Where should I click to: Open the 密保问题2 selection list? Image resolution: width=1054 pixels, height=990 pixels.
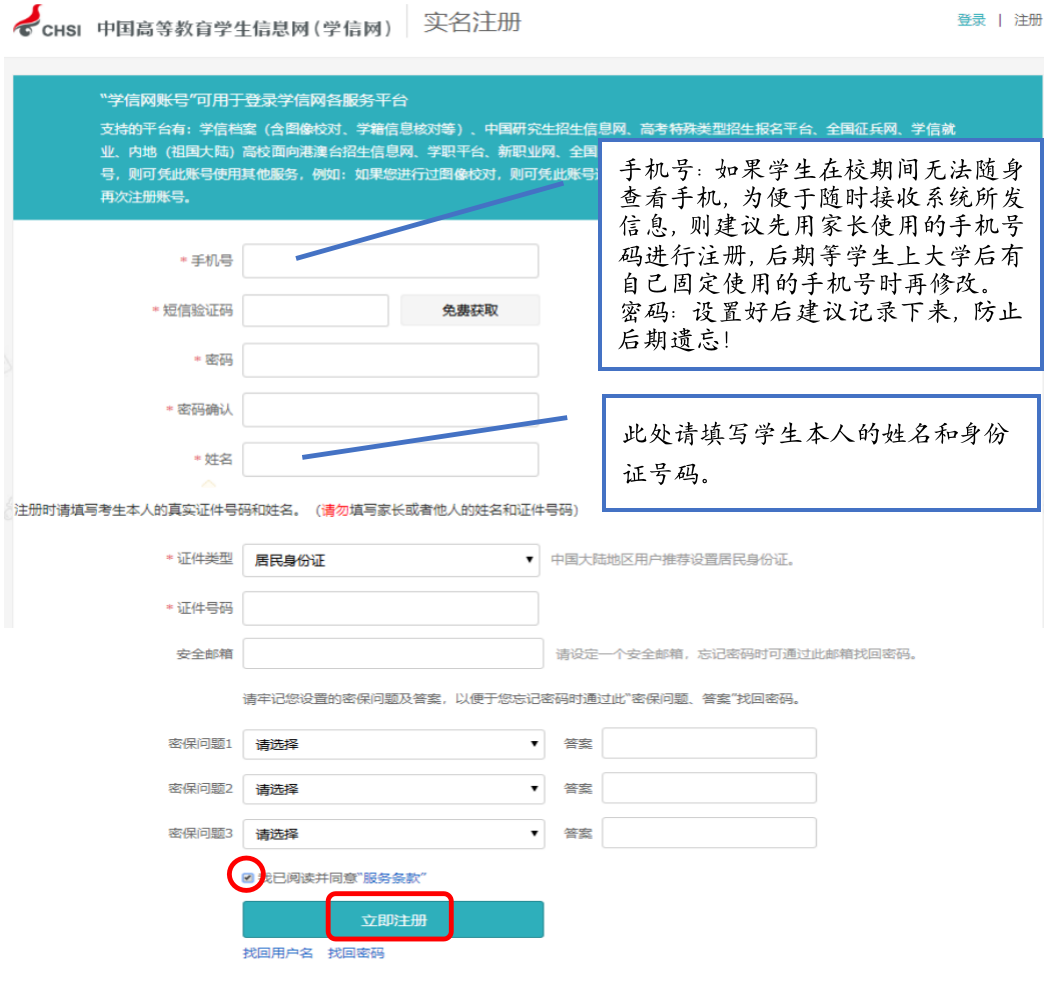click(x=393, y=787)
